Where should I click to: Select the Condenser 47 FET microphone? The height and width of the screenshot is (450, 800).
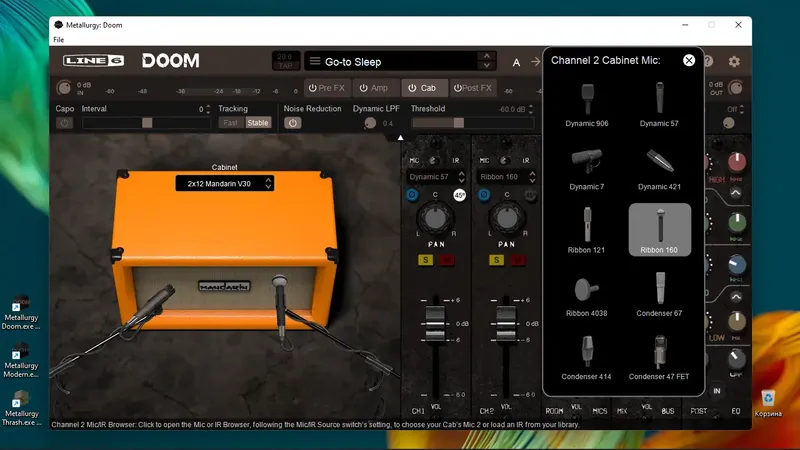(x=659, y=357)
